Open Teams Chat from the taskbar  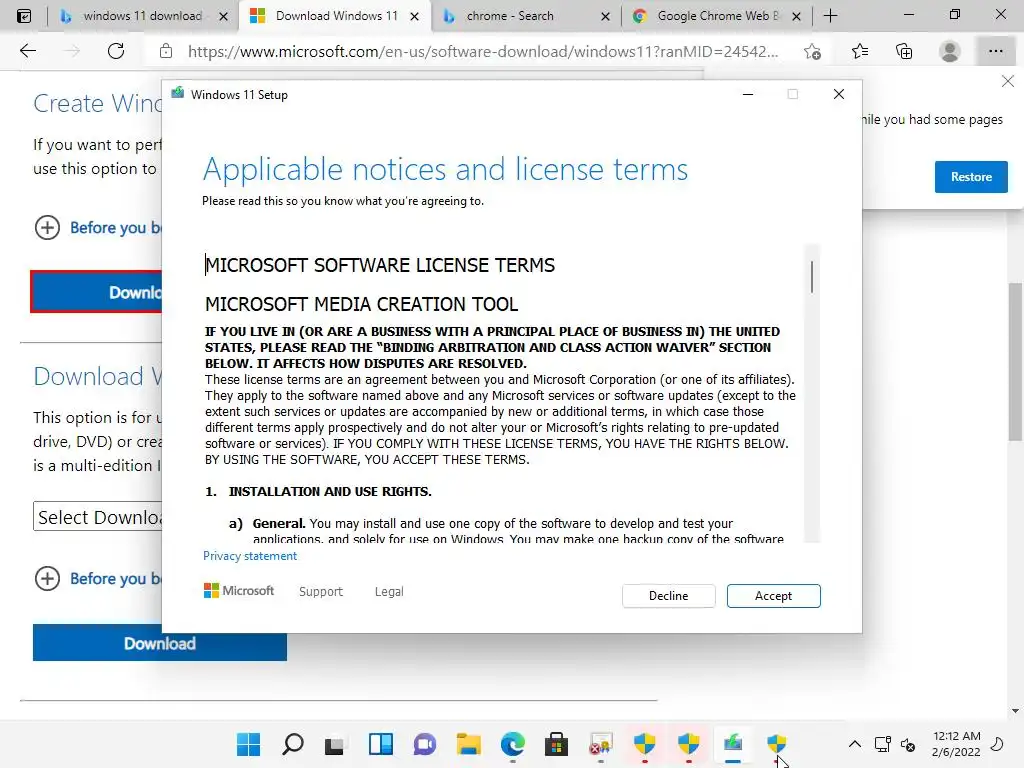424,744
